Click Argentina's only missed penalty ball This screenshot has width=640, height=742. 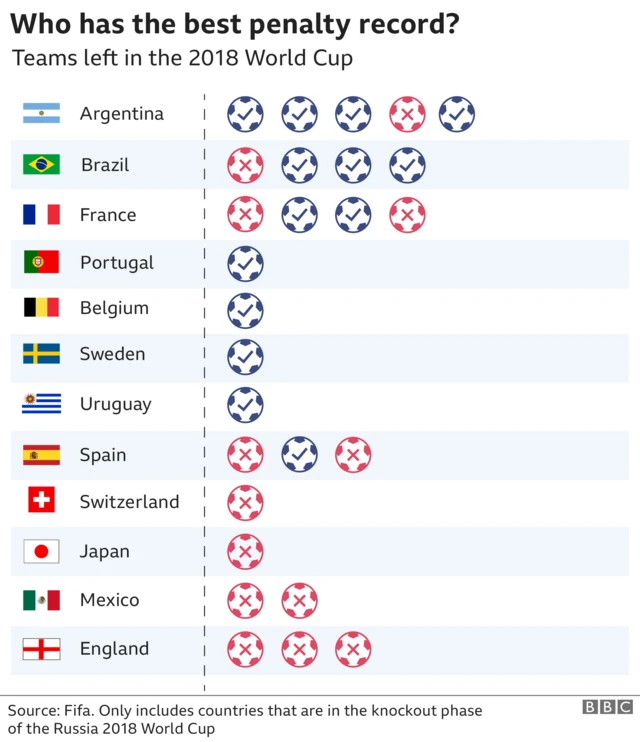407,114
